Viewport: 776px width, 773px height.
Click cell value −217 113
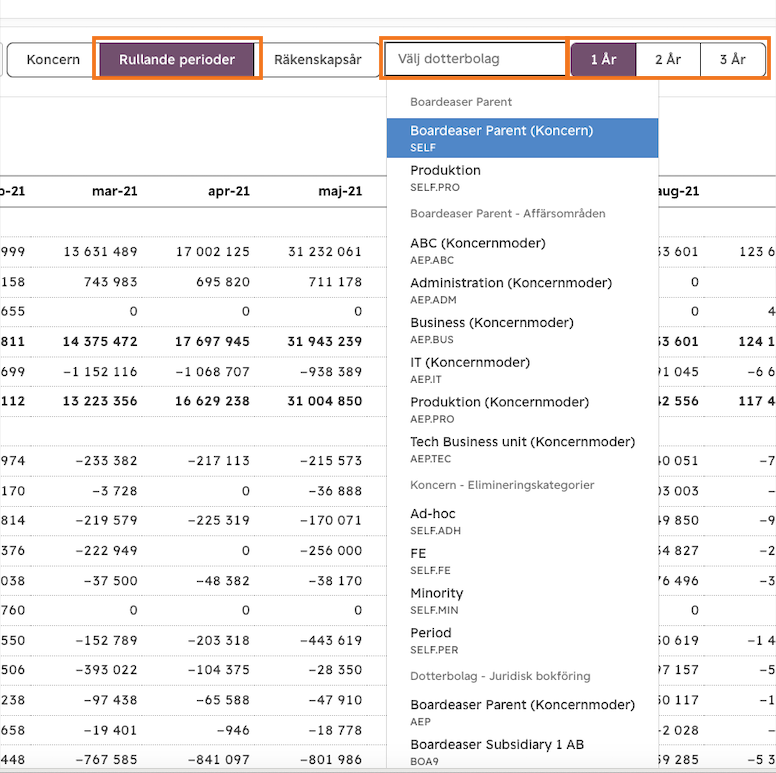tap(219, 461)
